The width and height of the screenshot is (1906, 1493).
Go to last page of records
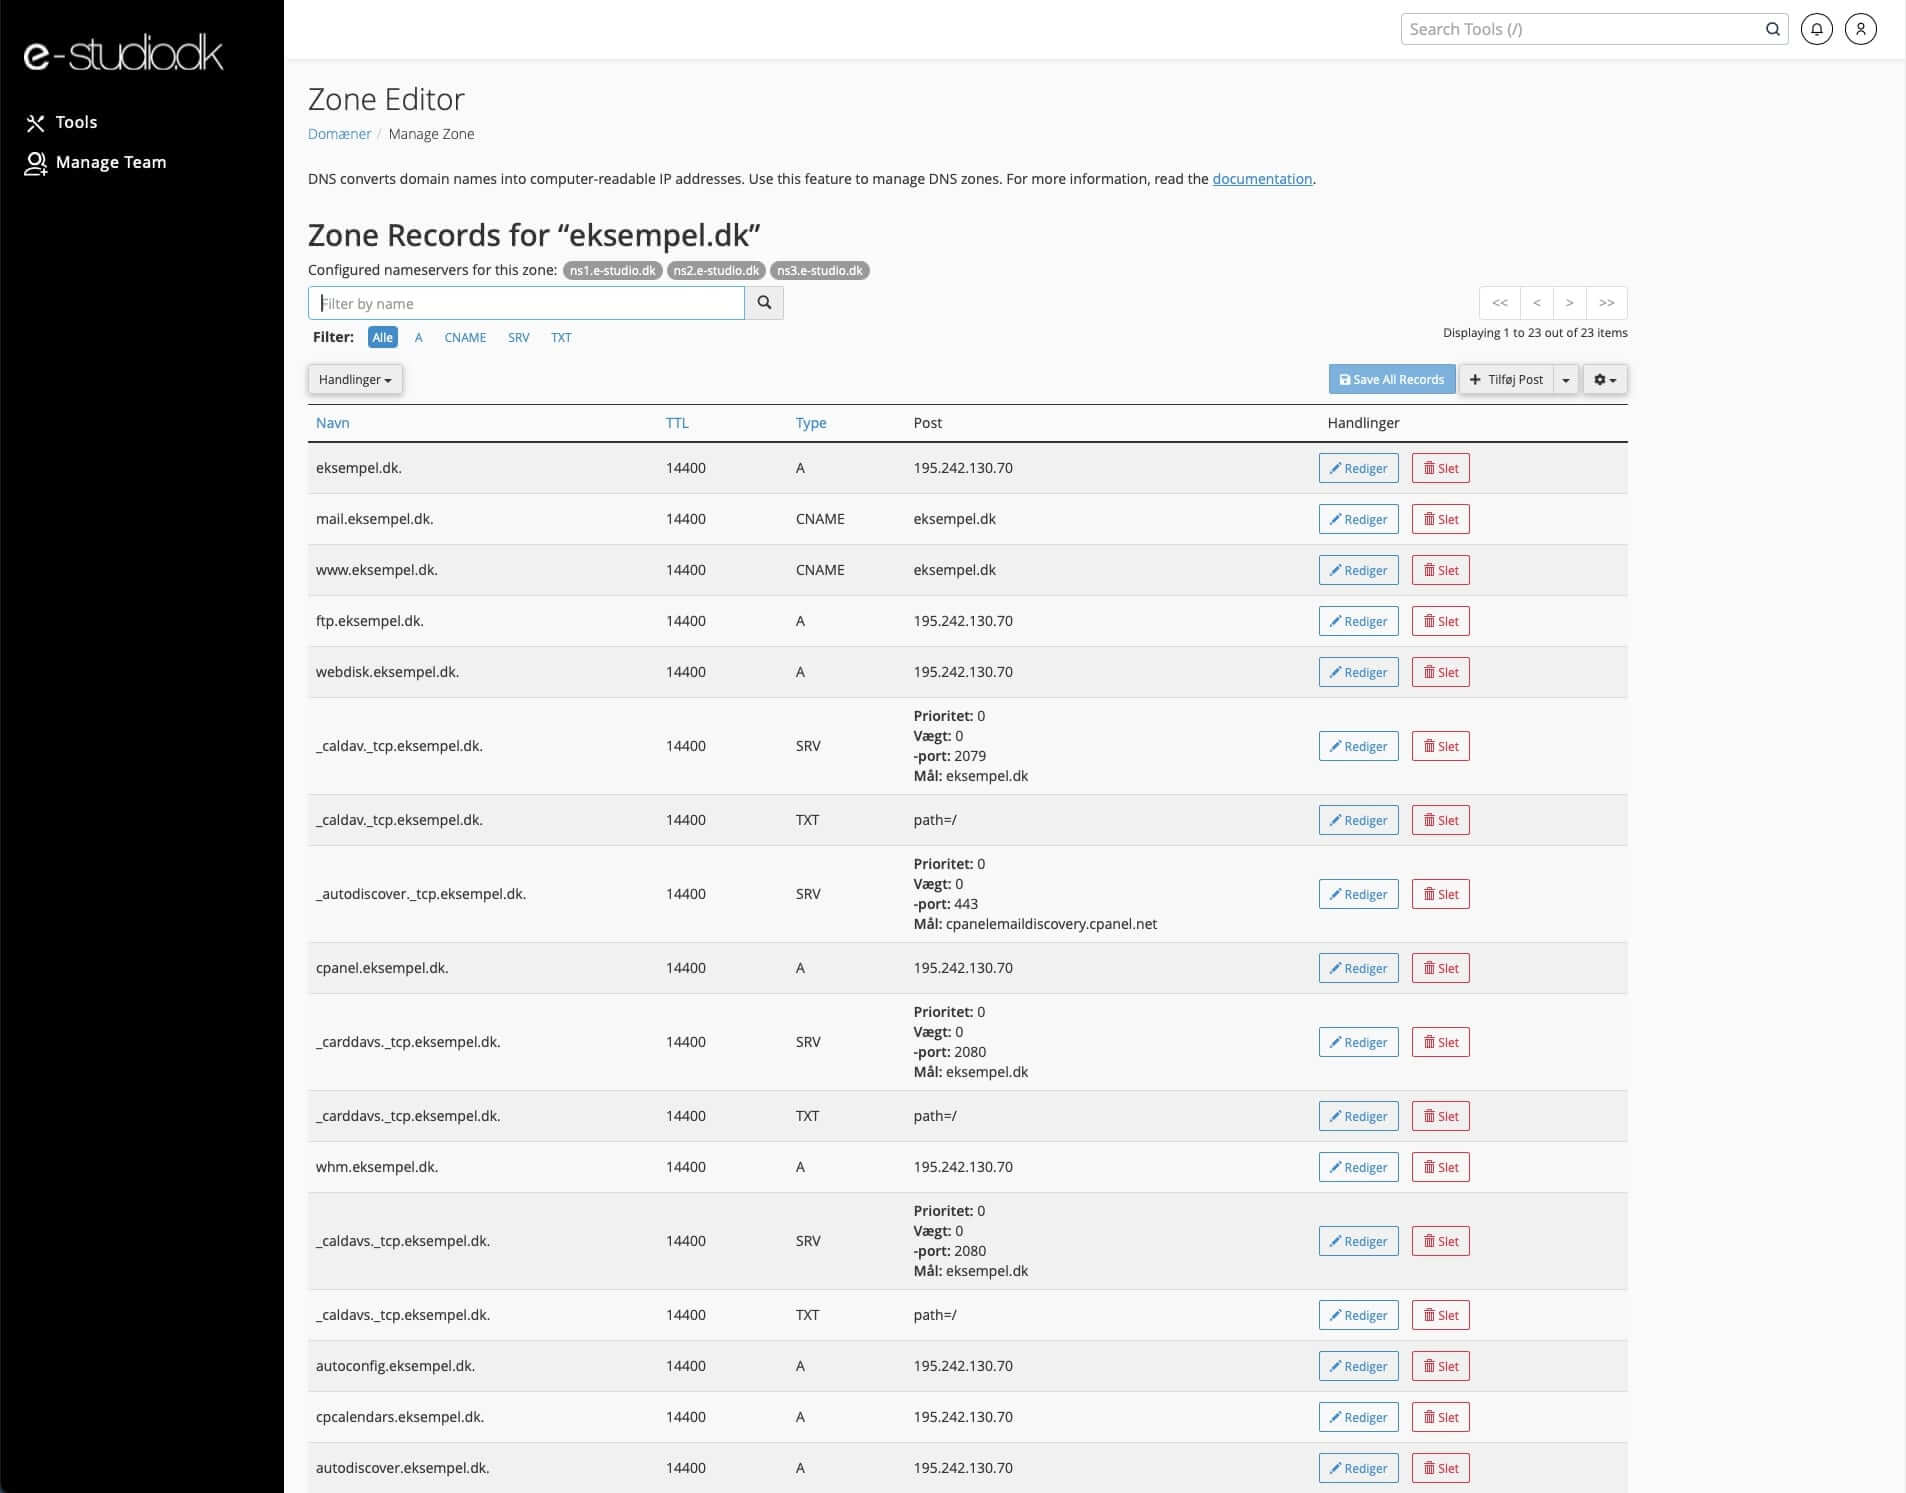pos(1607,303)
